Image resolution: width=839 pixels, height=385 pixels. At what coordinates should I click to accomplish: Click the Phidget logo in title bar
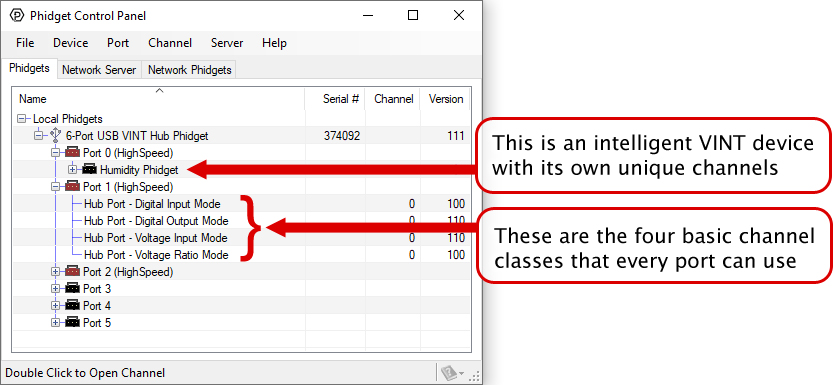coord(17,16)
